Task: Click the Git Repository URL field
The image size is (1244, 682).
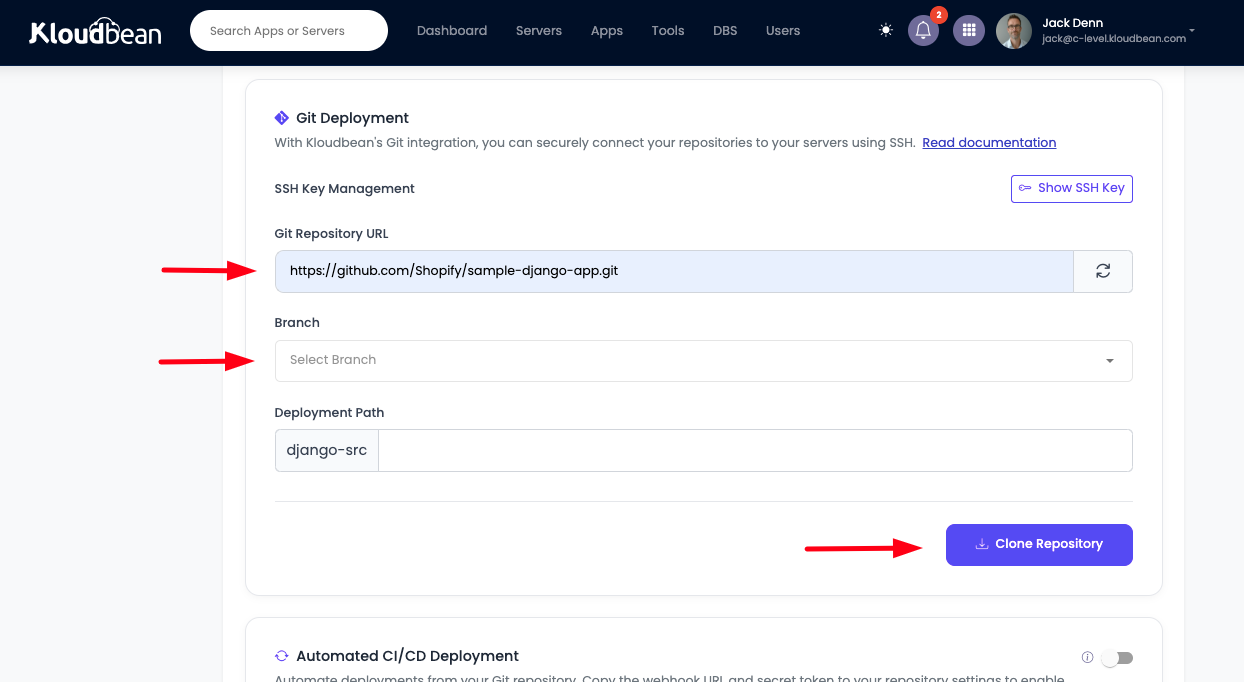Action: (x=674, y=271)
